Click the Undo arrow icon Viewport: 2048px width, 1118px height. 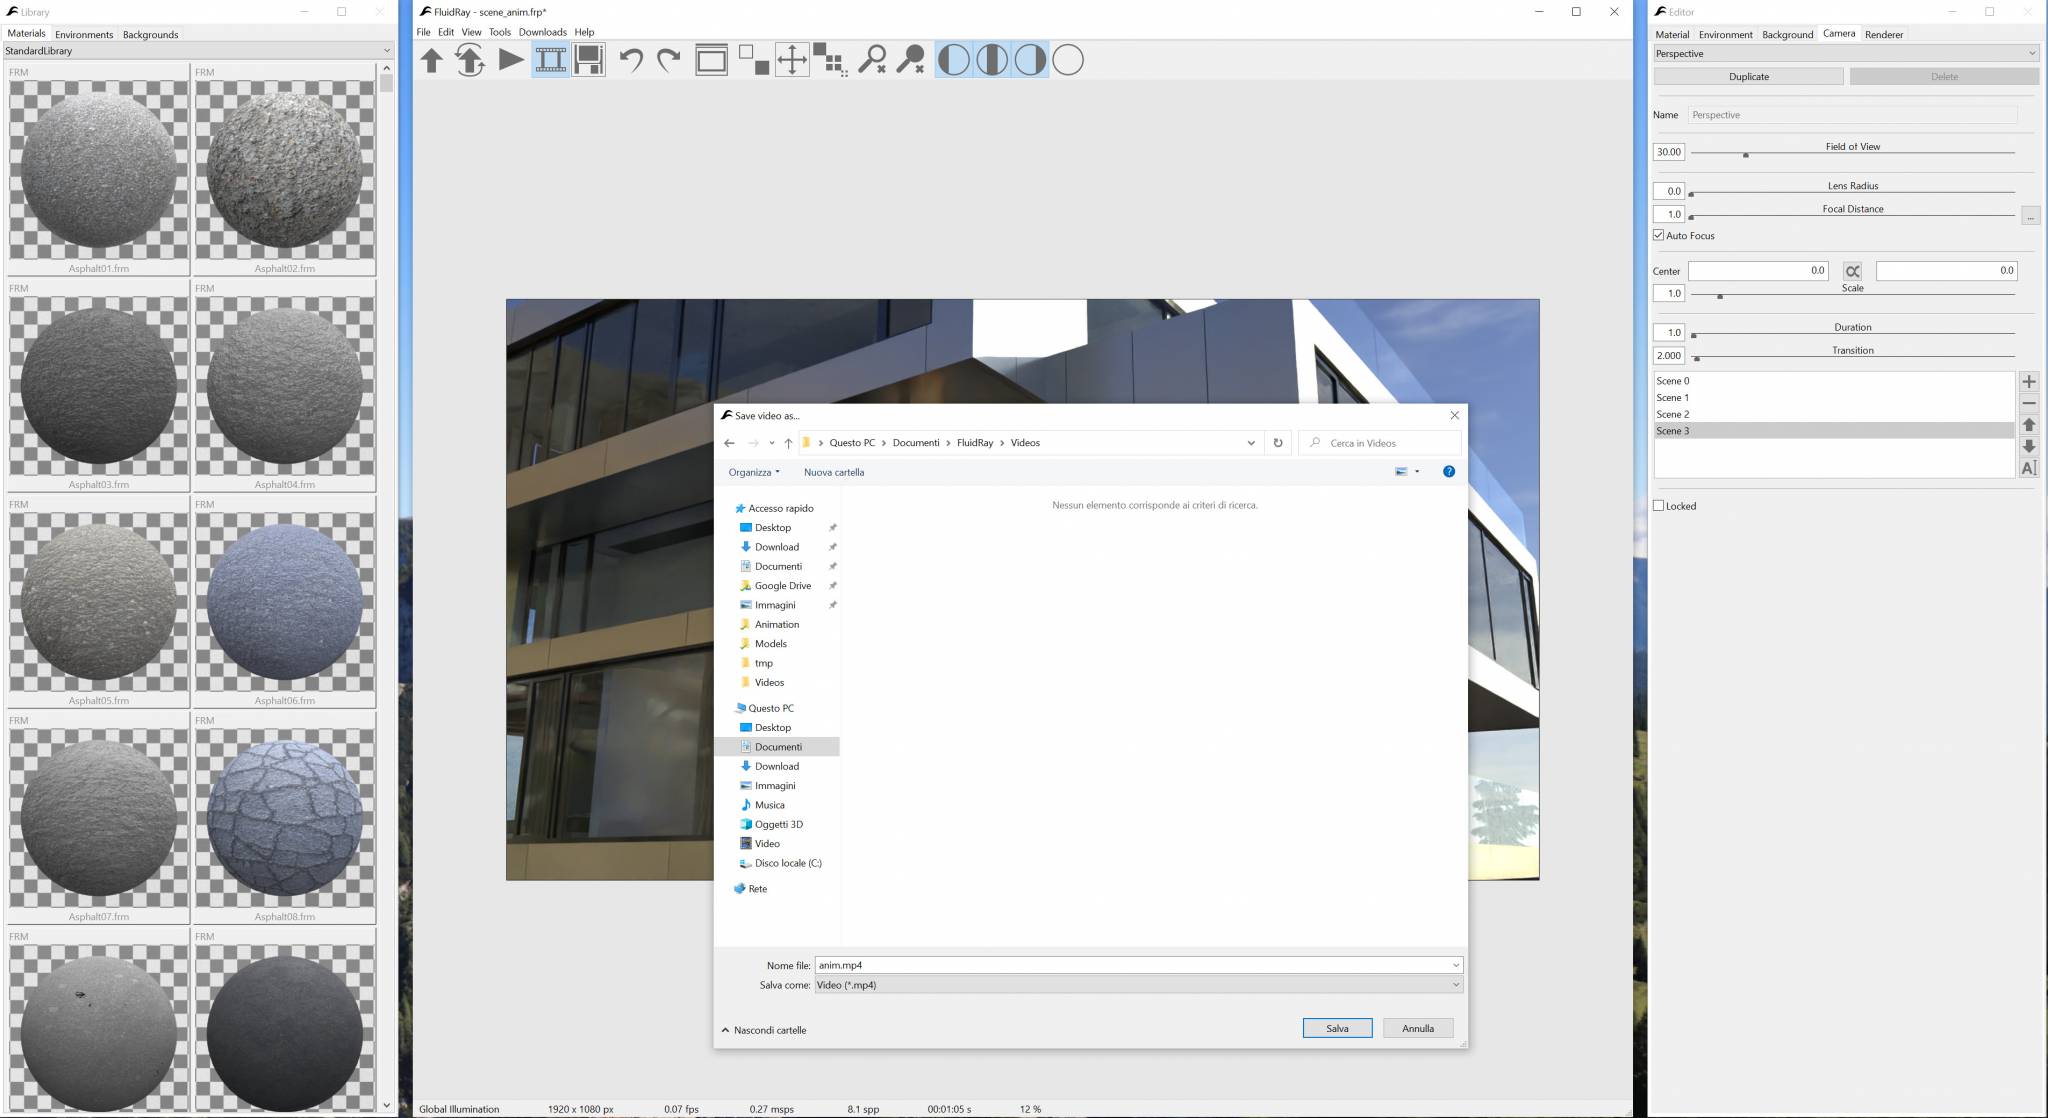click(x=630, y=60)
